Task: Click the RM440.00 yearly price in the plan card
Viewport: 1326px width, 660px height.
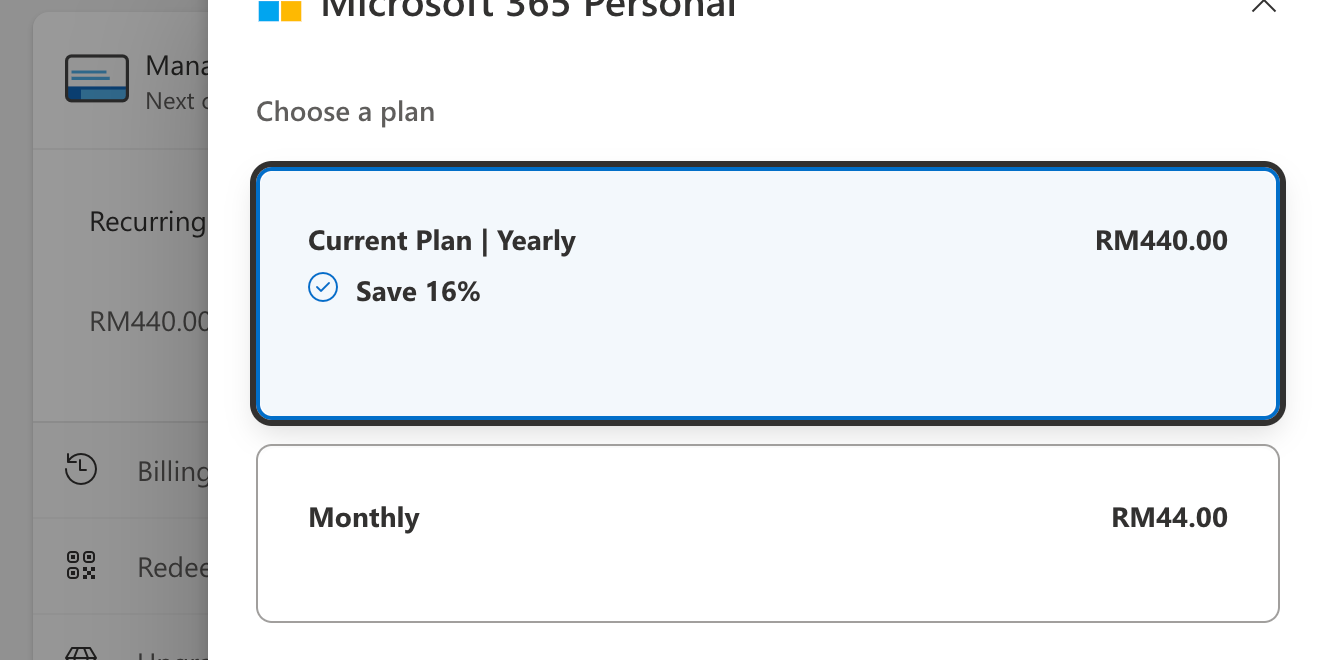Action: click(x=1161, y=241)
